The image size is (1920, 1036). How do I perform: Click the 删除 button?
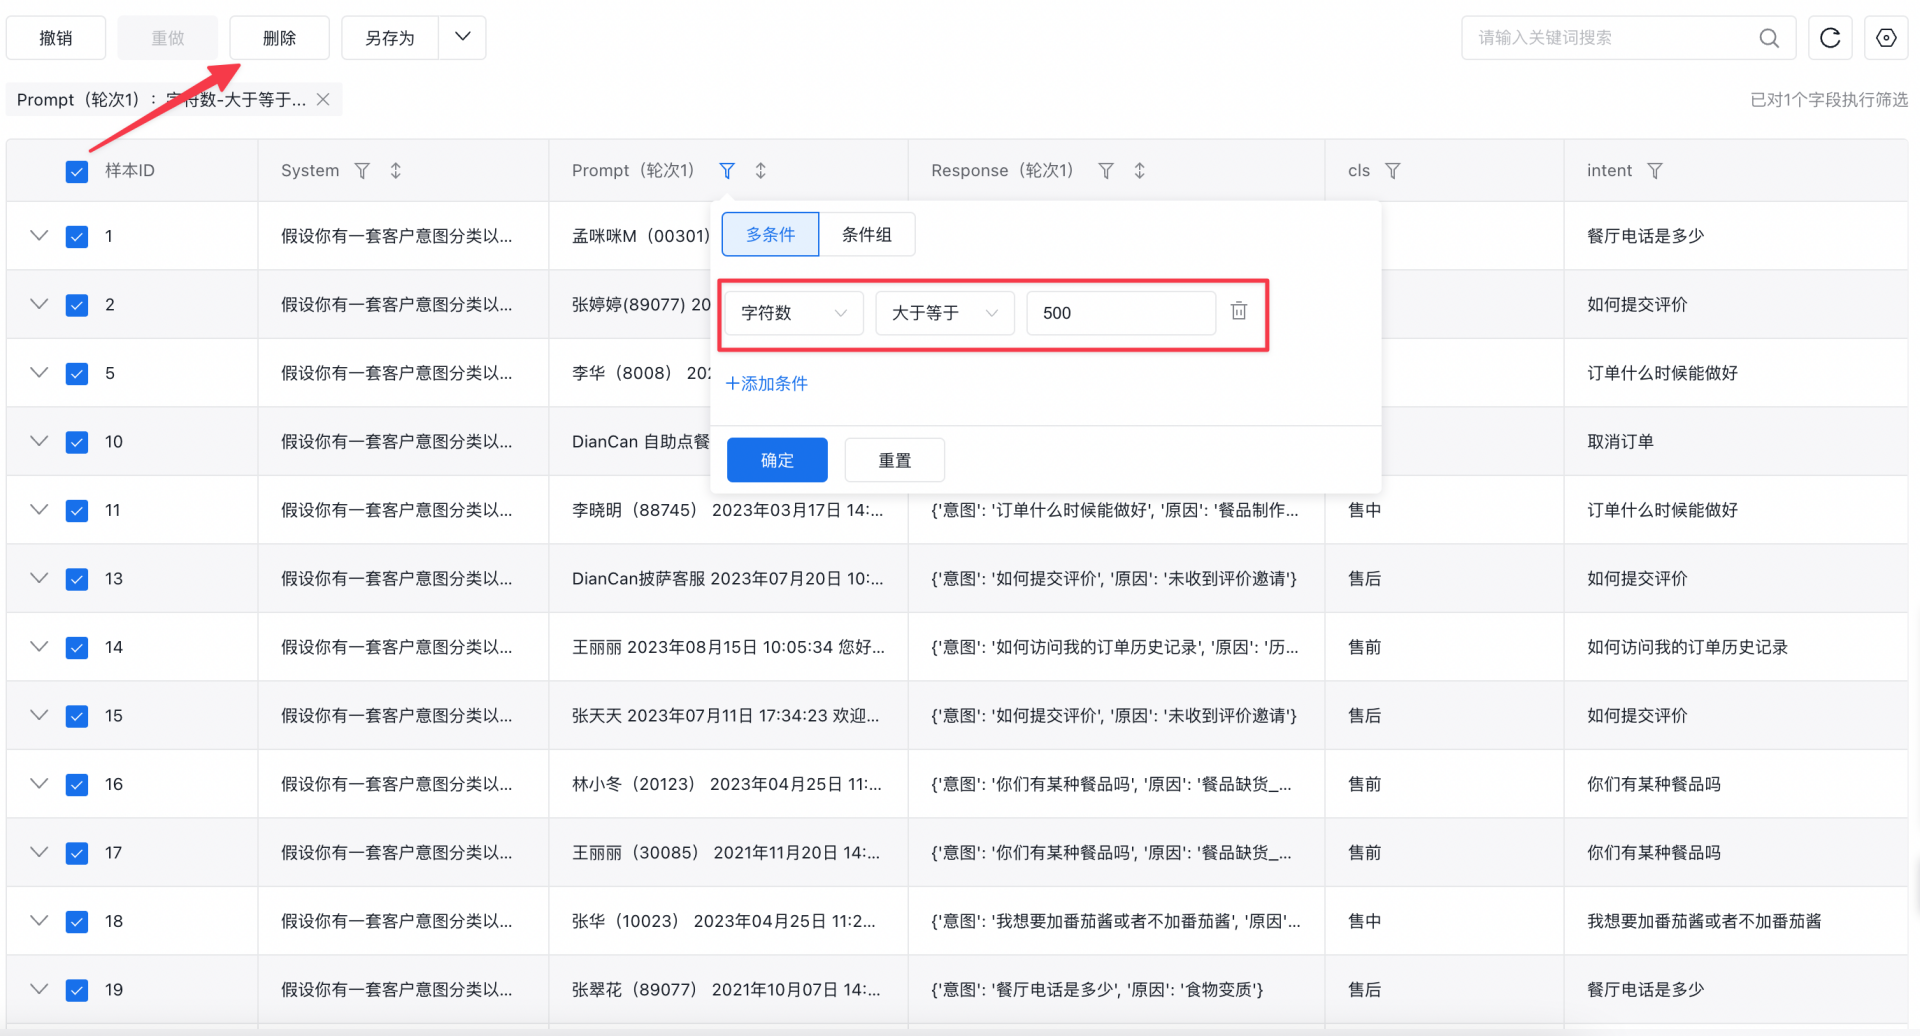tap(279, 38)
